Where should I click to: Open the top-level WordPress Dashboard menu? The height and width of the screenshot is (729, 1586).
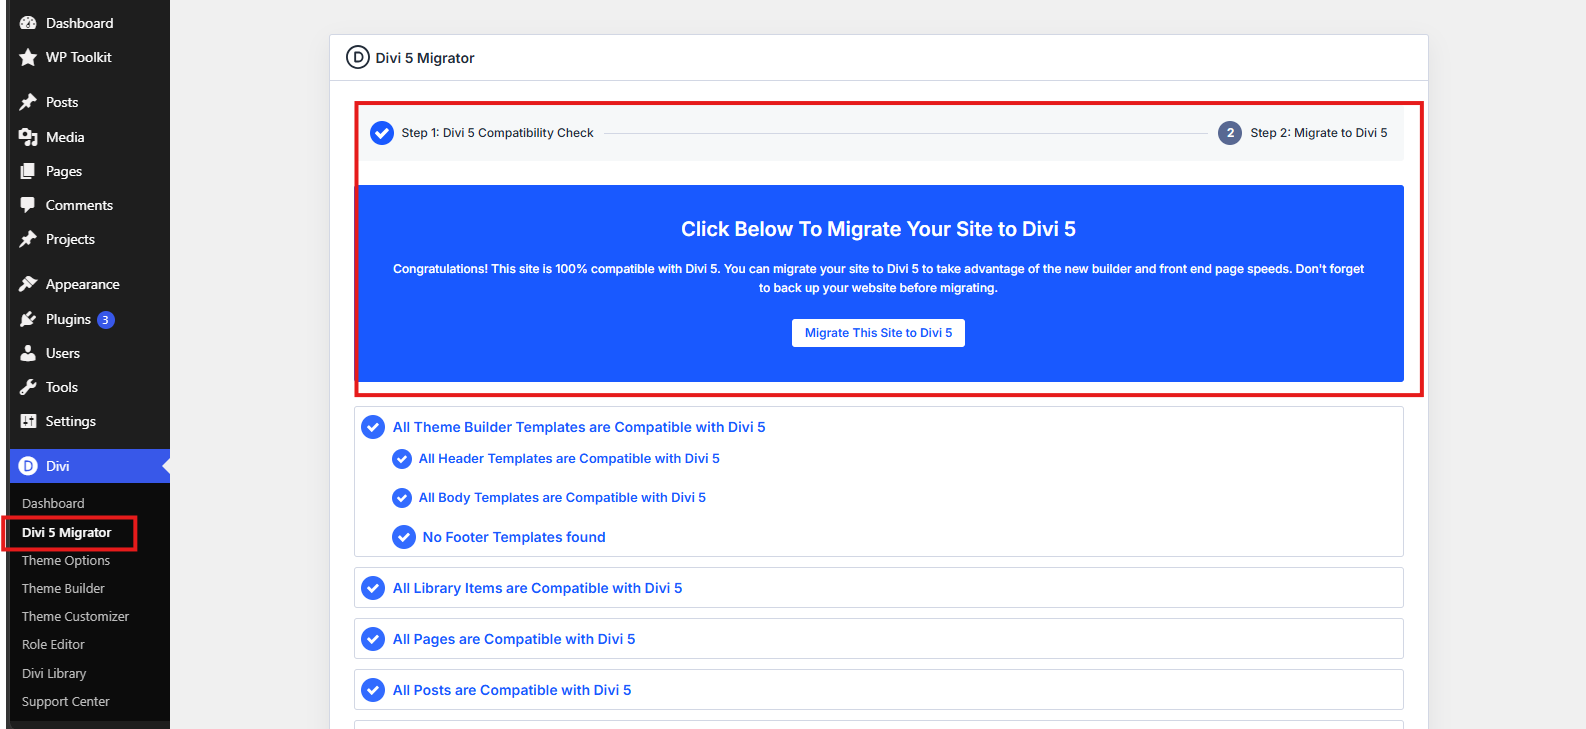(89, 23)
